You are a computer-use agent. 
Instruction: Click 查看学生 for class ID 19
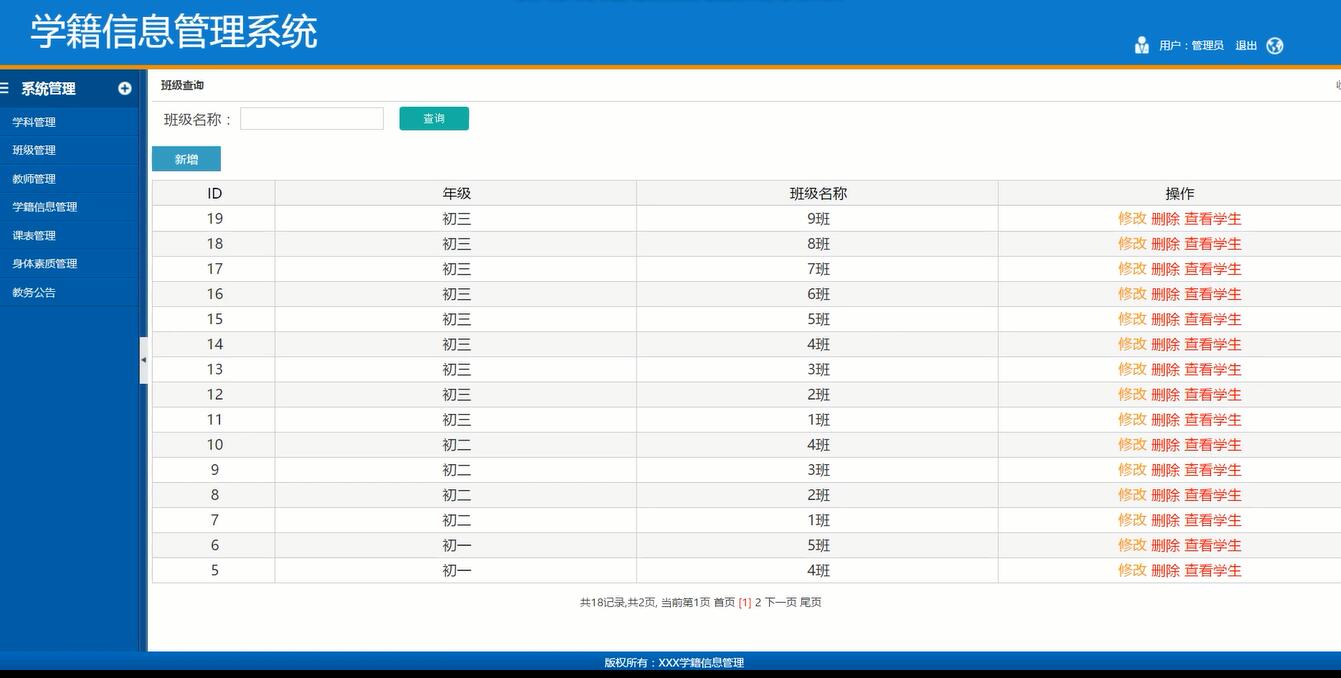tap(1213, 218)
